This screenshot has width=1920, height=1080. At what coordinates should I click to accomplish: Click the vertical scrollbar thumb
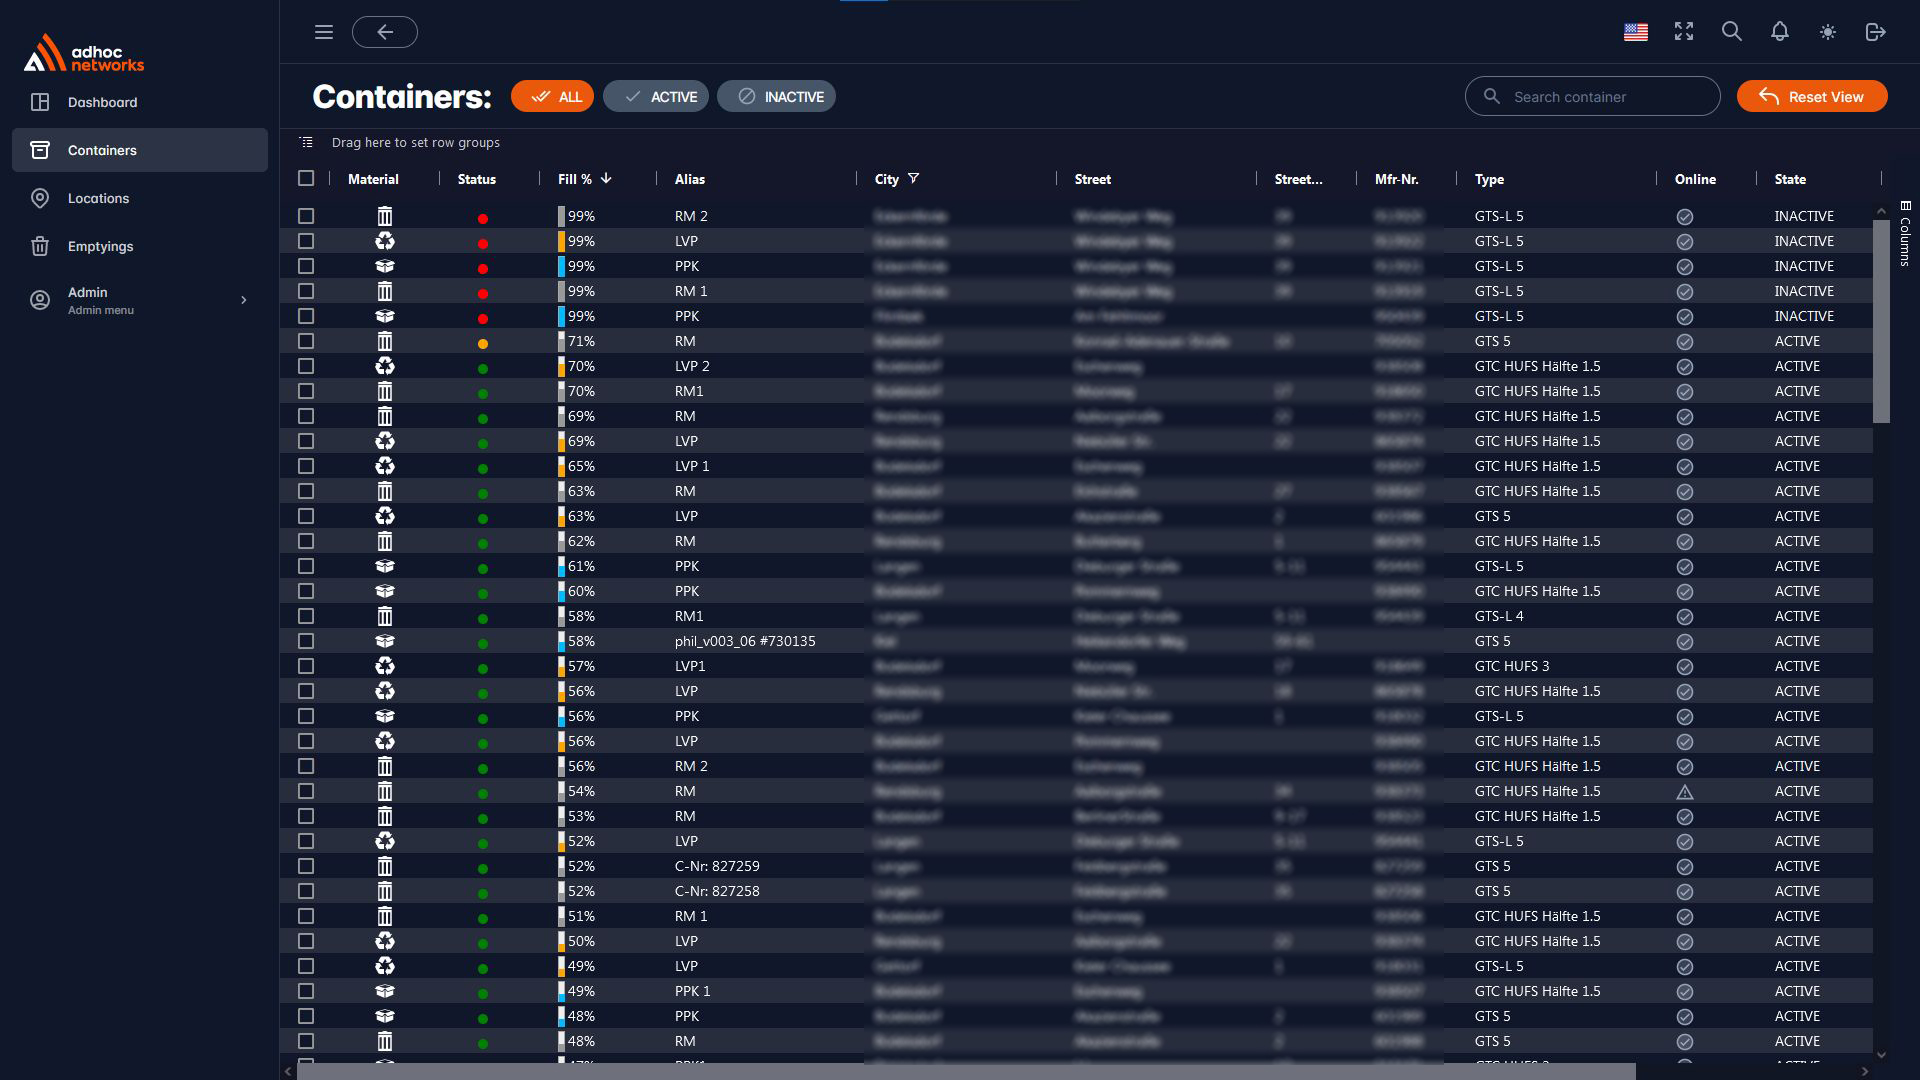[1881, 320]
